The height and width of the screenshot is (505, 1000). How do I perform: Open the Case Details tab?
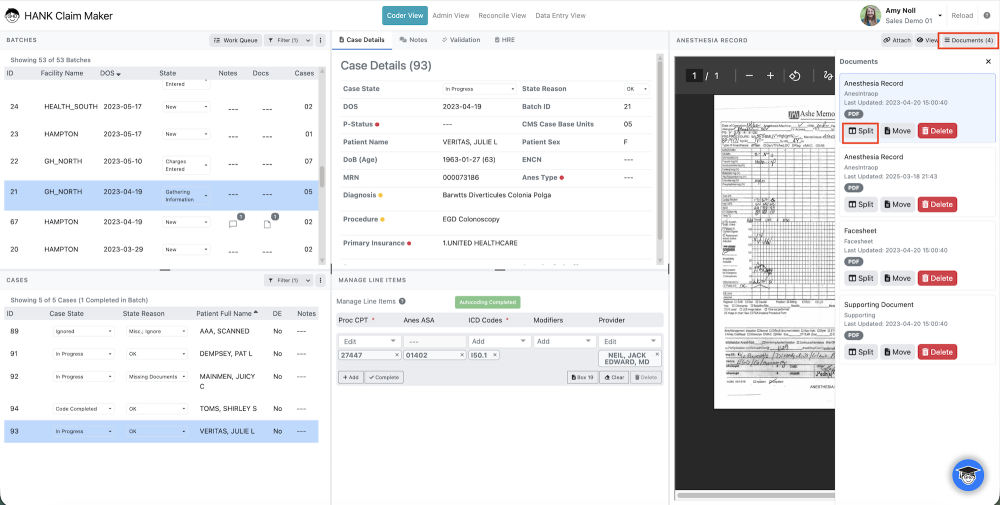[x=362, y=40]
